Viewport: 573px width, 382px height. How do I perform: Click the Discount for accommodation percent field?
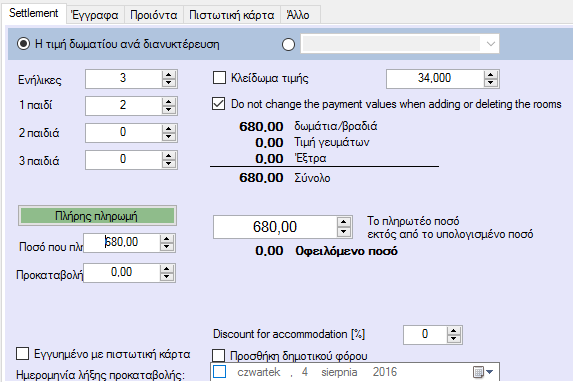(425, 334)
